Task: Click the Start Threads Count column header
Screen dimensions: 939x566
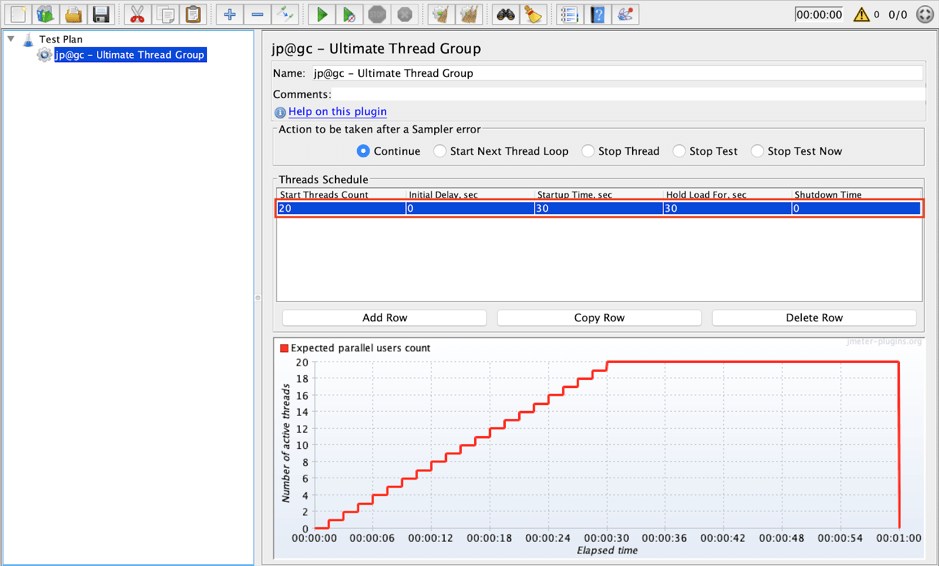Action: [341, 195]
